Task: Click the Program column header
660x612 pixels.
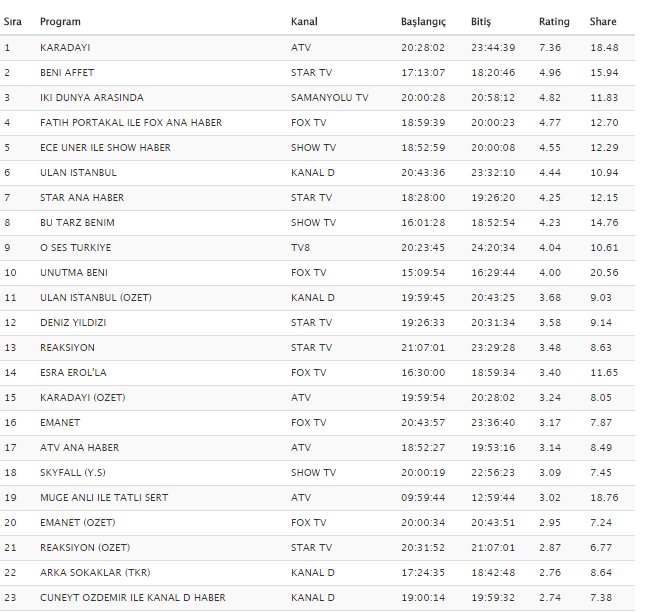Action: tap(60, 21)
